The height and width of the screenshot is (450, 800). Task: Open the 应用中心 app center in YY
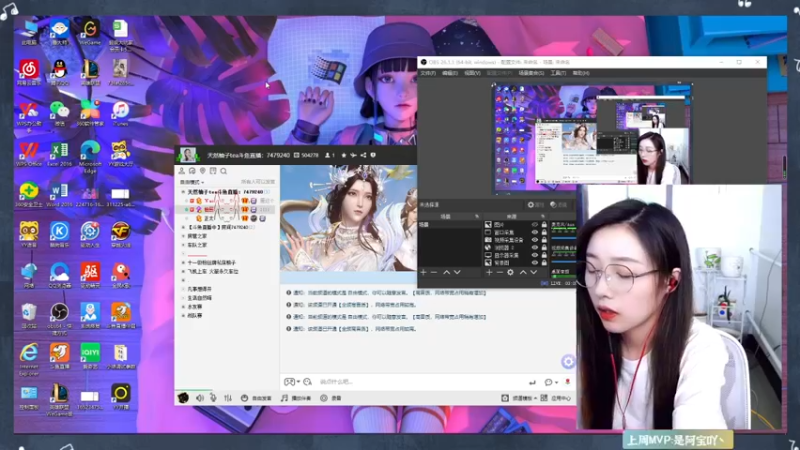556,398
